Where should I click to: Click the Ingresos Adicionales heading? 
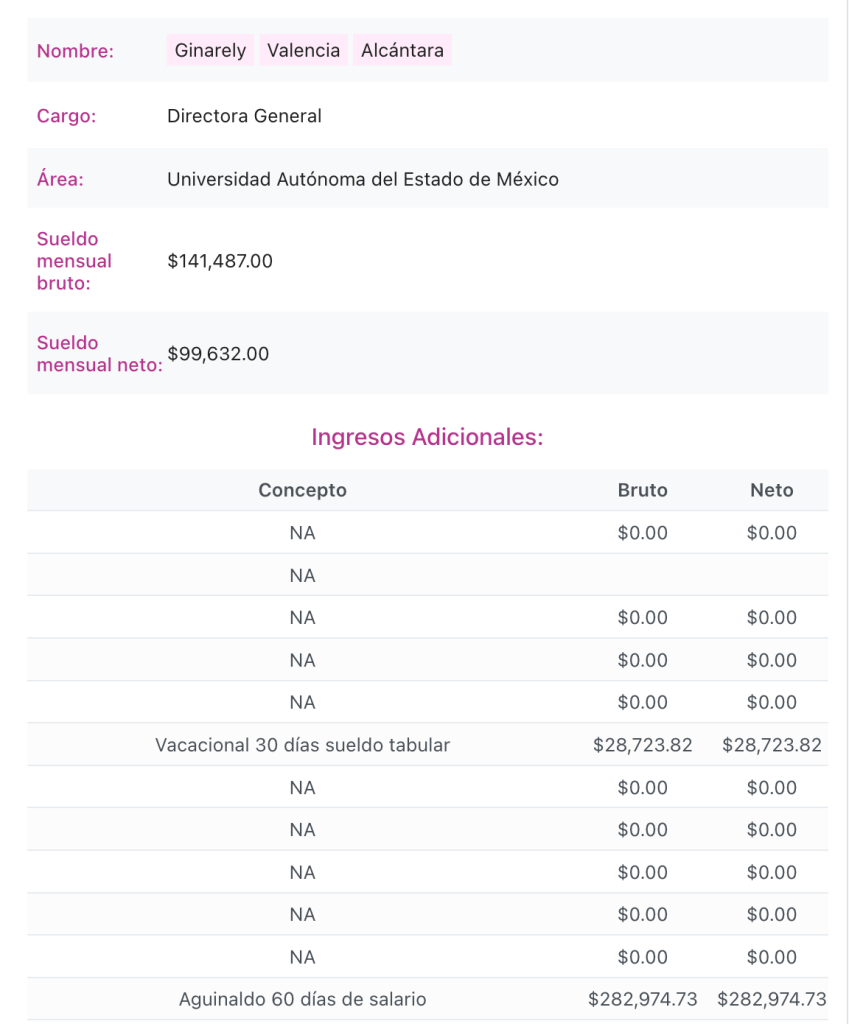click(x=427, y=437)
